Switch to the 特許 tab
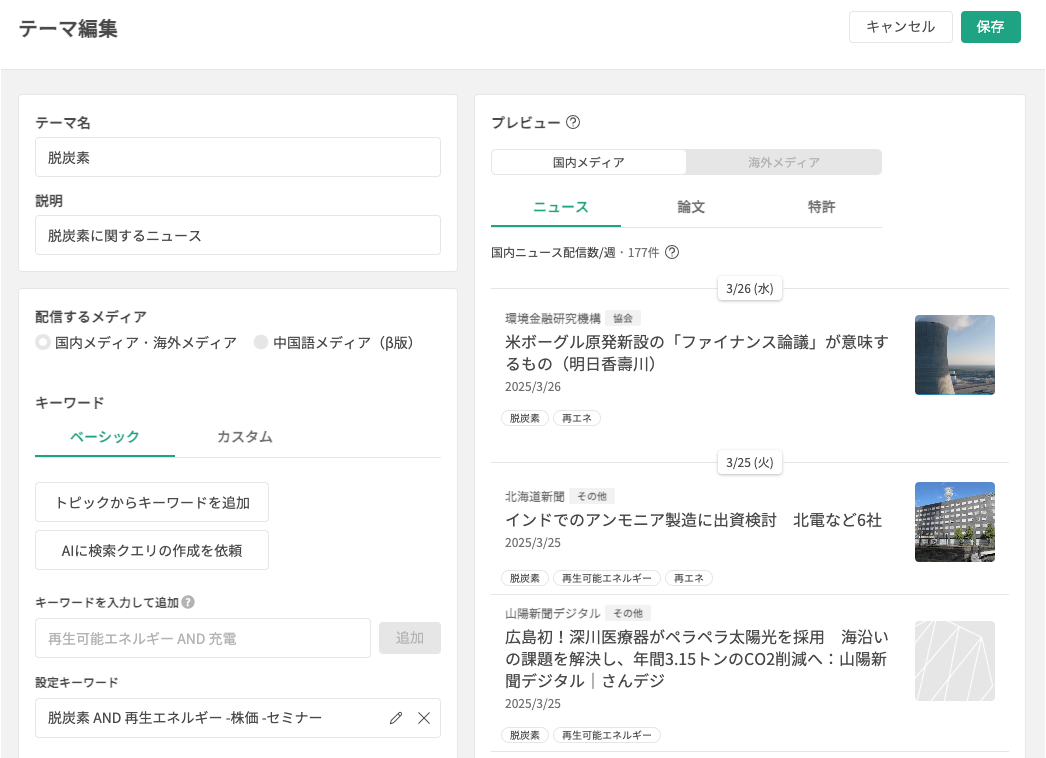This screenshot has width=1046, height=758. pyautogui.click(x=821, y=208)
